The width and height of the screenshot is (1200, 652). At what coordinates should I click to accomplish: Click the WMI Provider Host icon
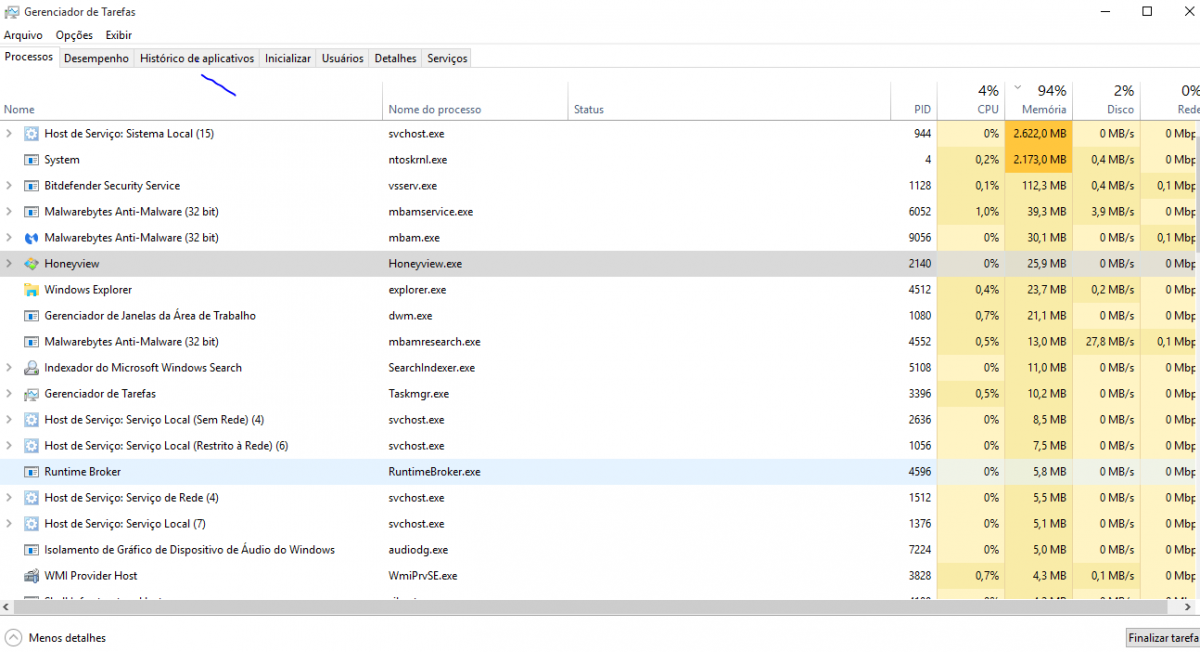pos(31,576)
